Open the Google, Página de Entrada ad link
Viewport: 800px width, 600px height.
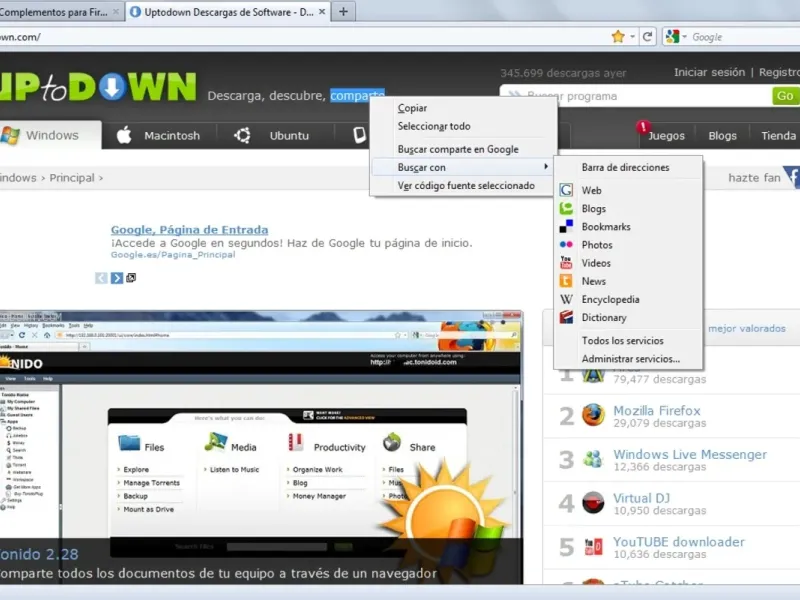[x=189, y=230]
